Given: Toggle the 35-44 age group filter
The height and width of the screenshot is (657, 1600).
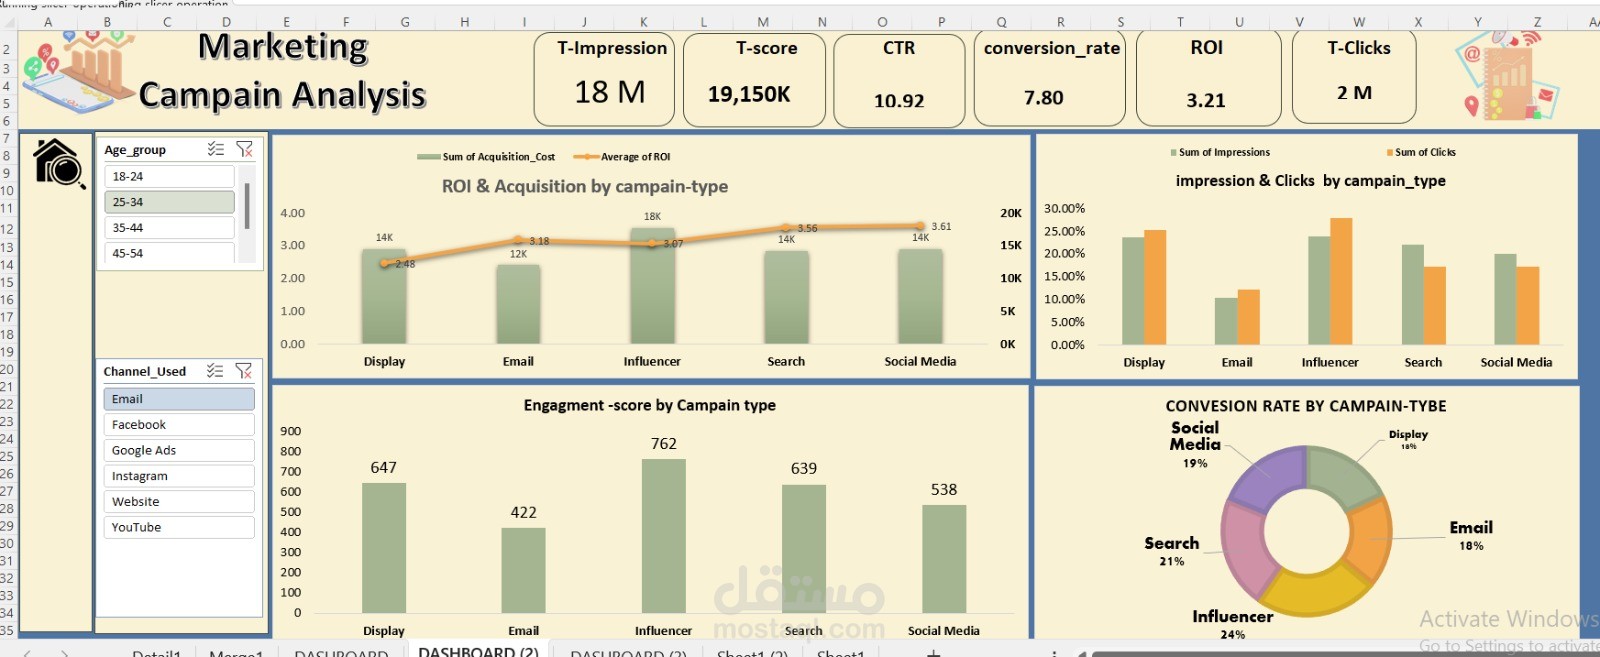Looking at the screenshot, I should 169,228.
